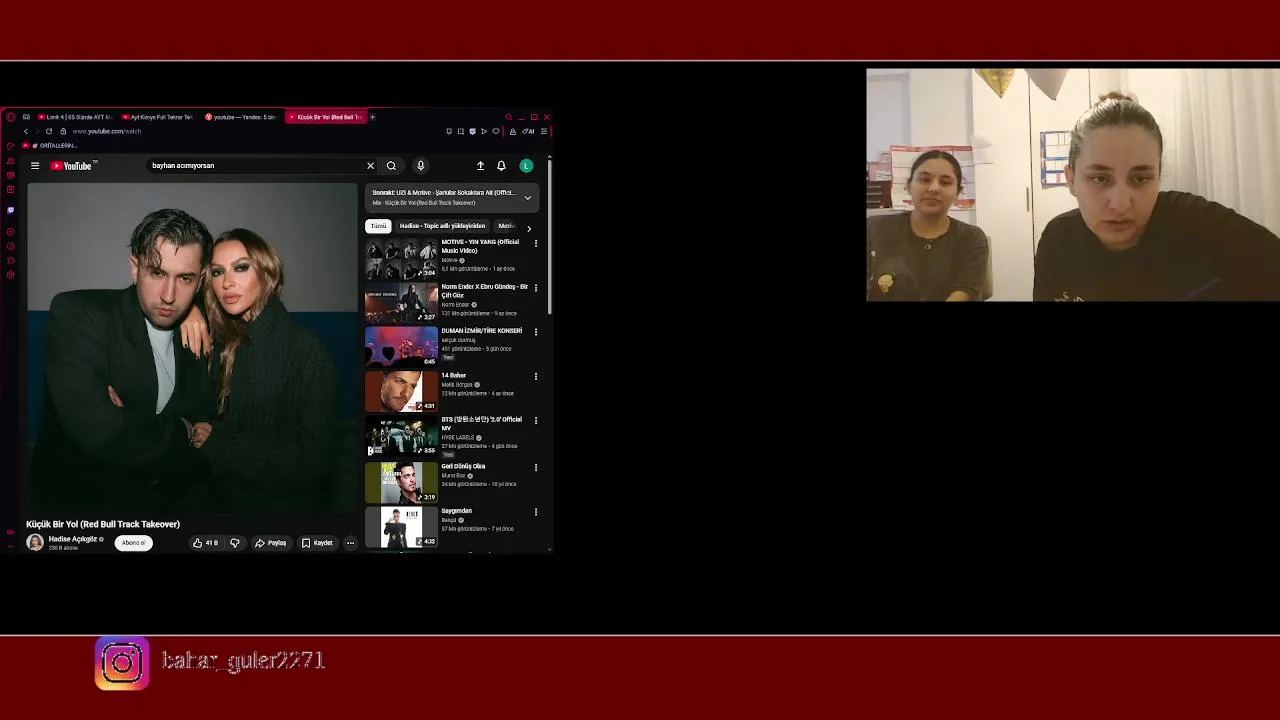This screenshot has width=1280, height=720.
Task: Open the three-dot more actions under video
Action: [350, 543]
